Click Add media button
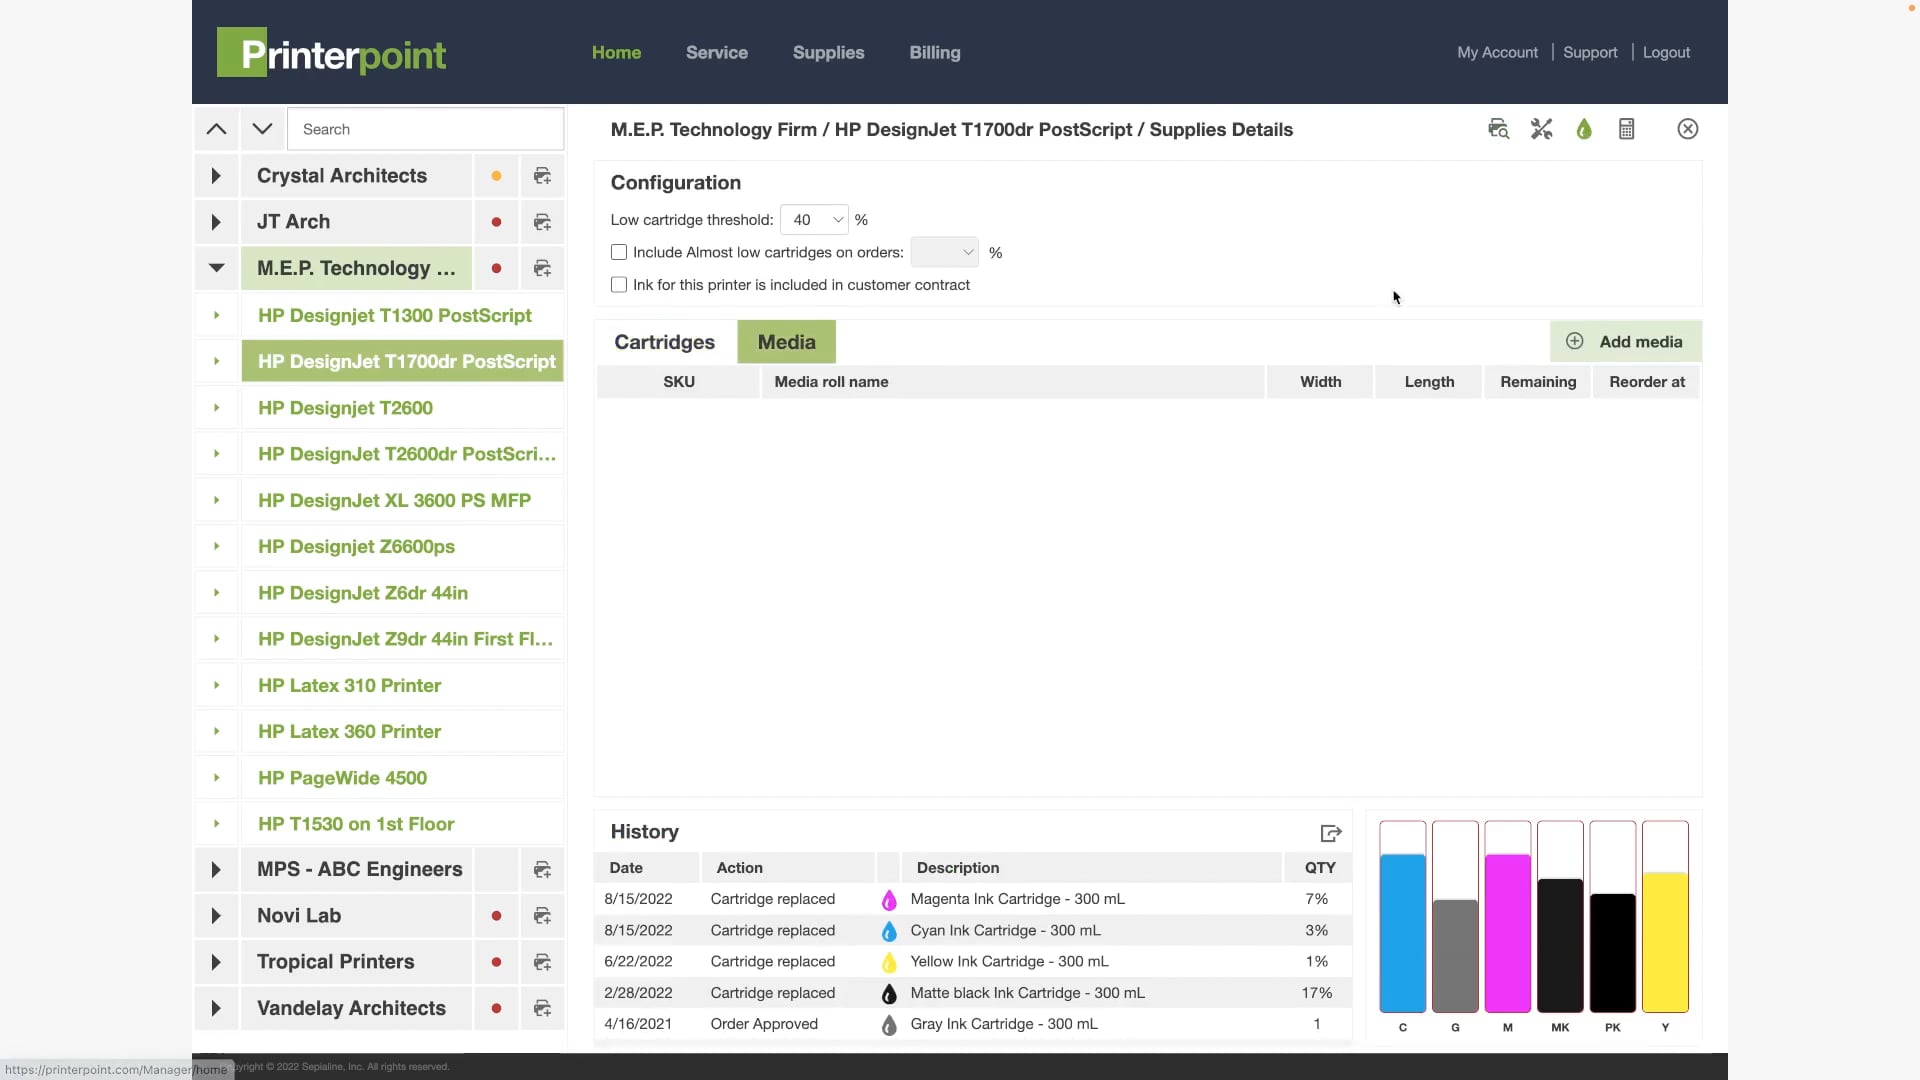This screenshot has width=1920, height=1080. [1626, 342]
